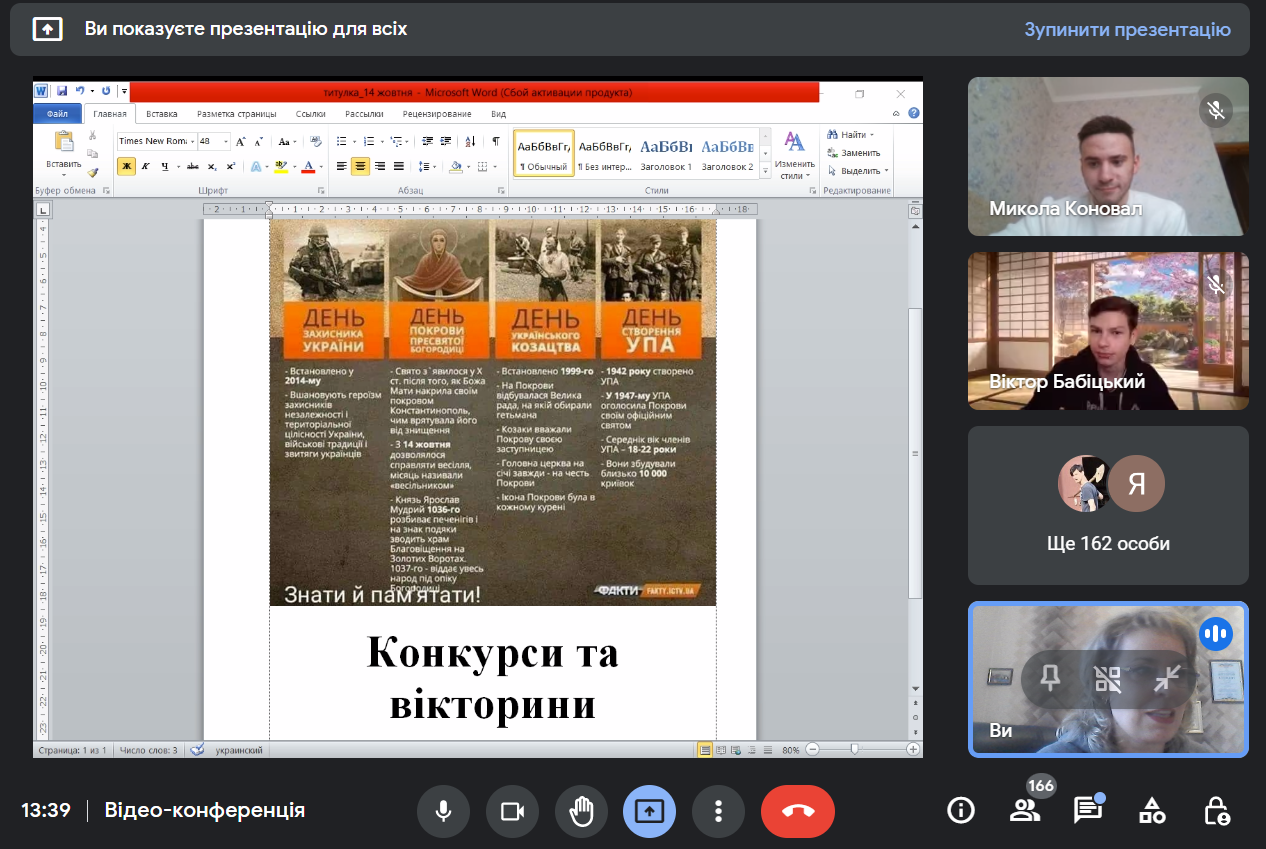The width and height of the screenshot is (1266, 849).
Task: Turn off the camera
Action: (513, 811)
